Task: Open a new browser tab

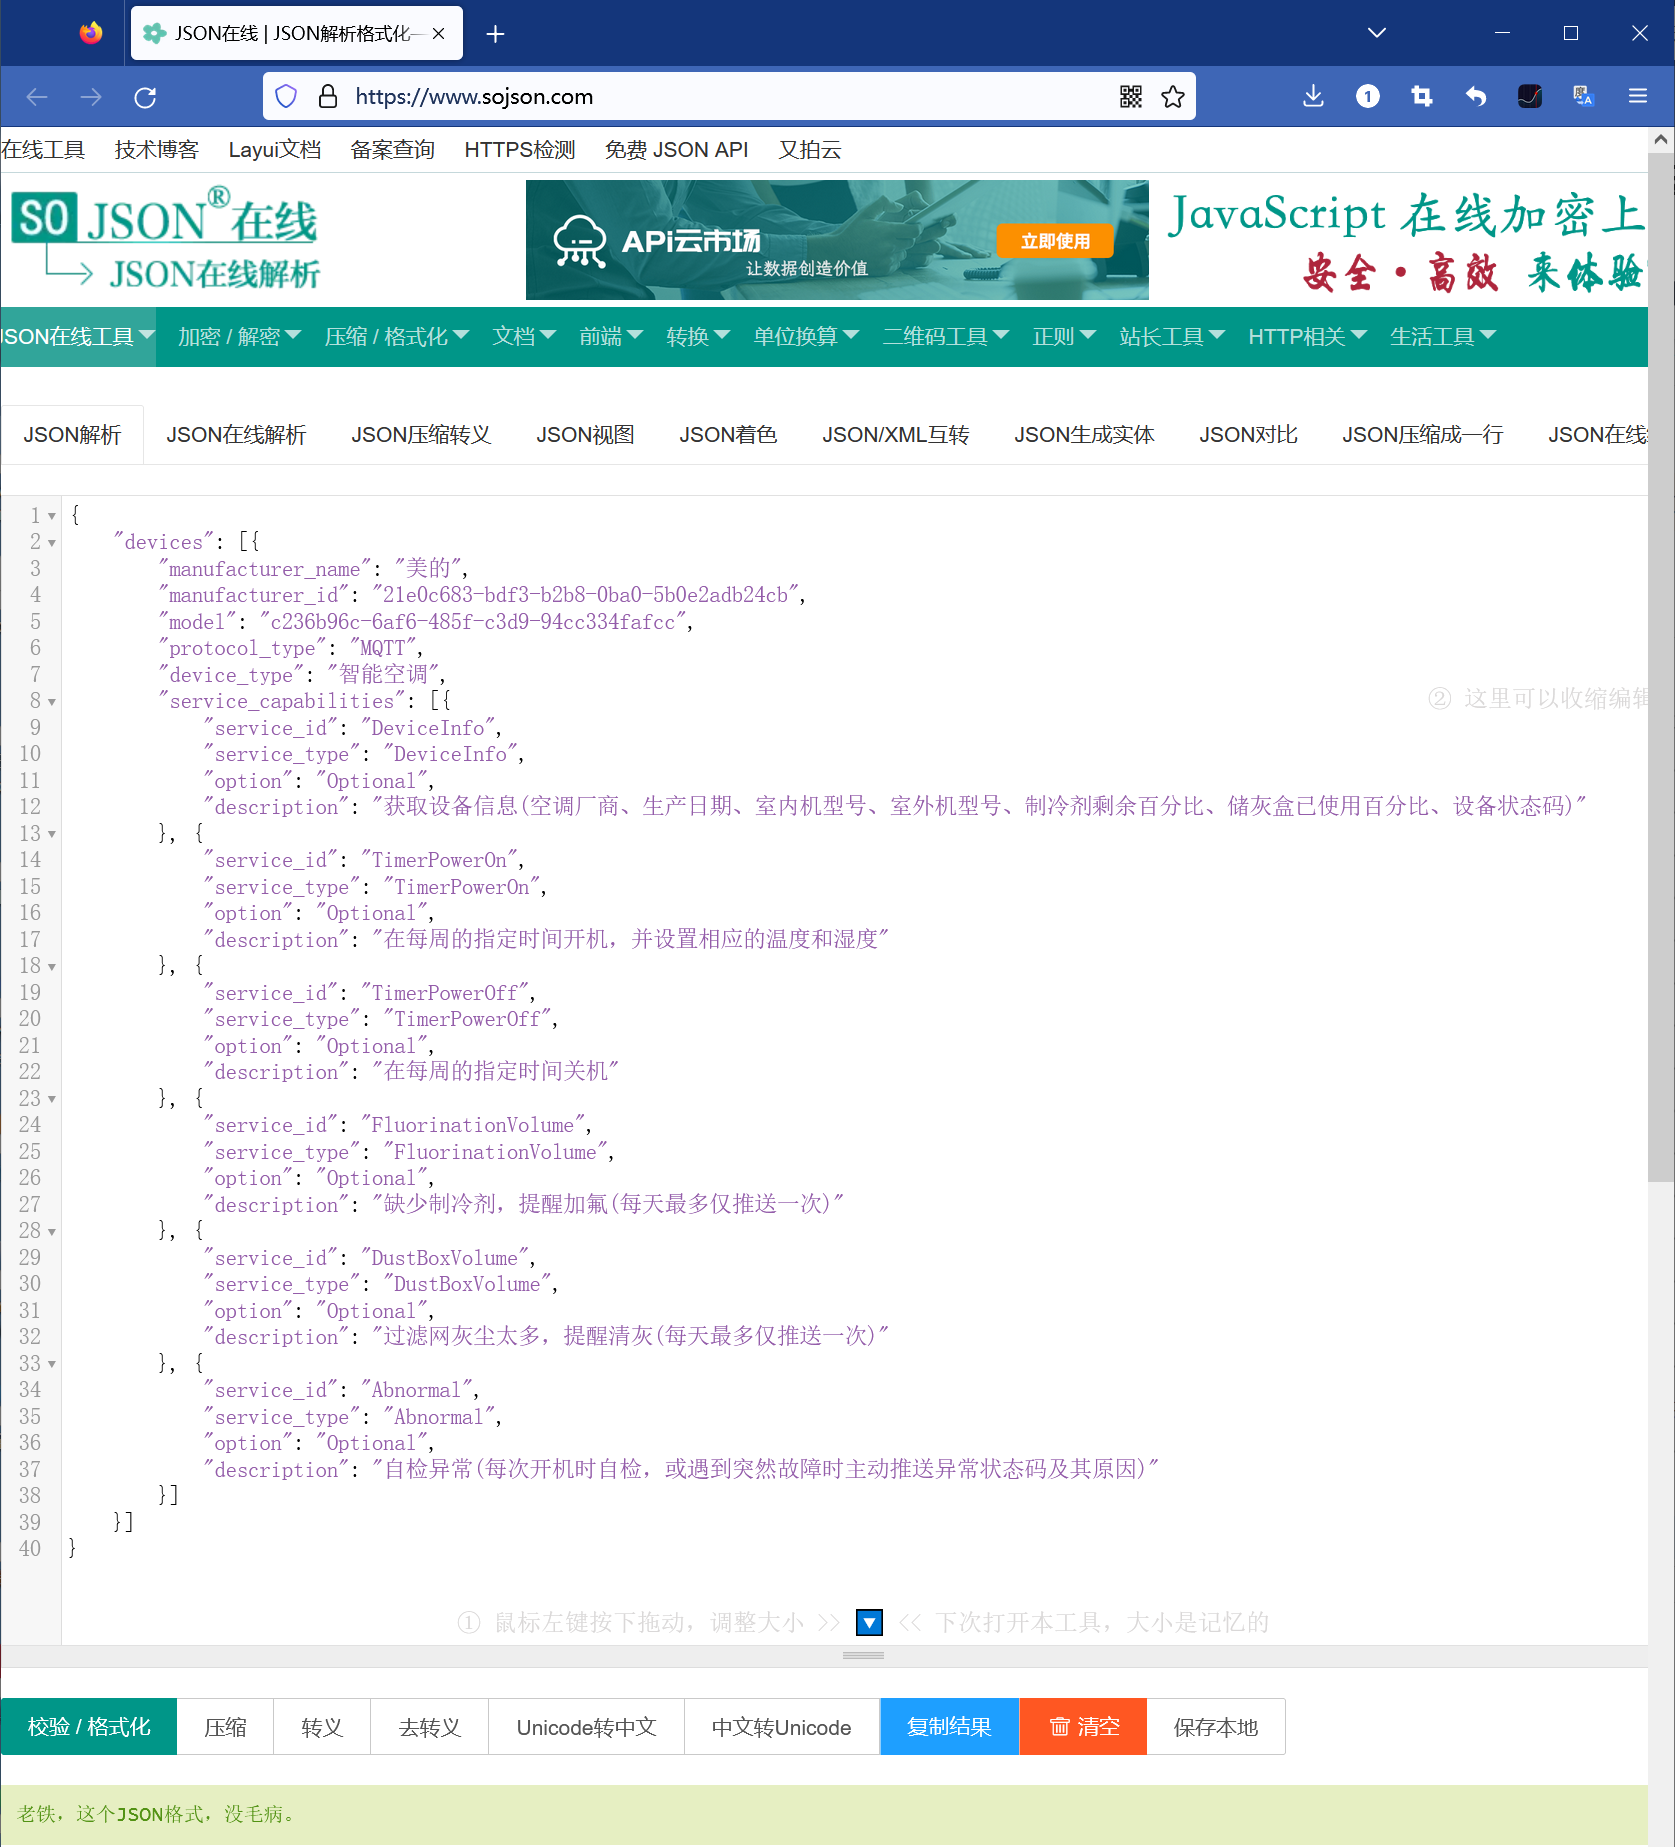Action: click(495, 34)
